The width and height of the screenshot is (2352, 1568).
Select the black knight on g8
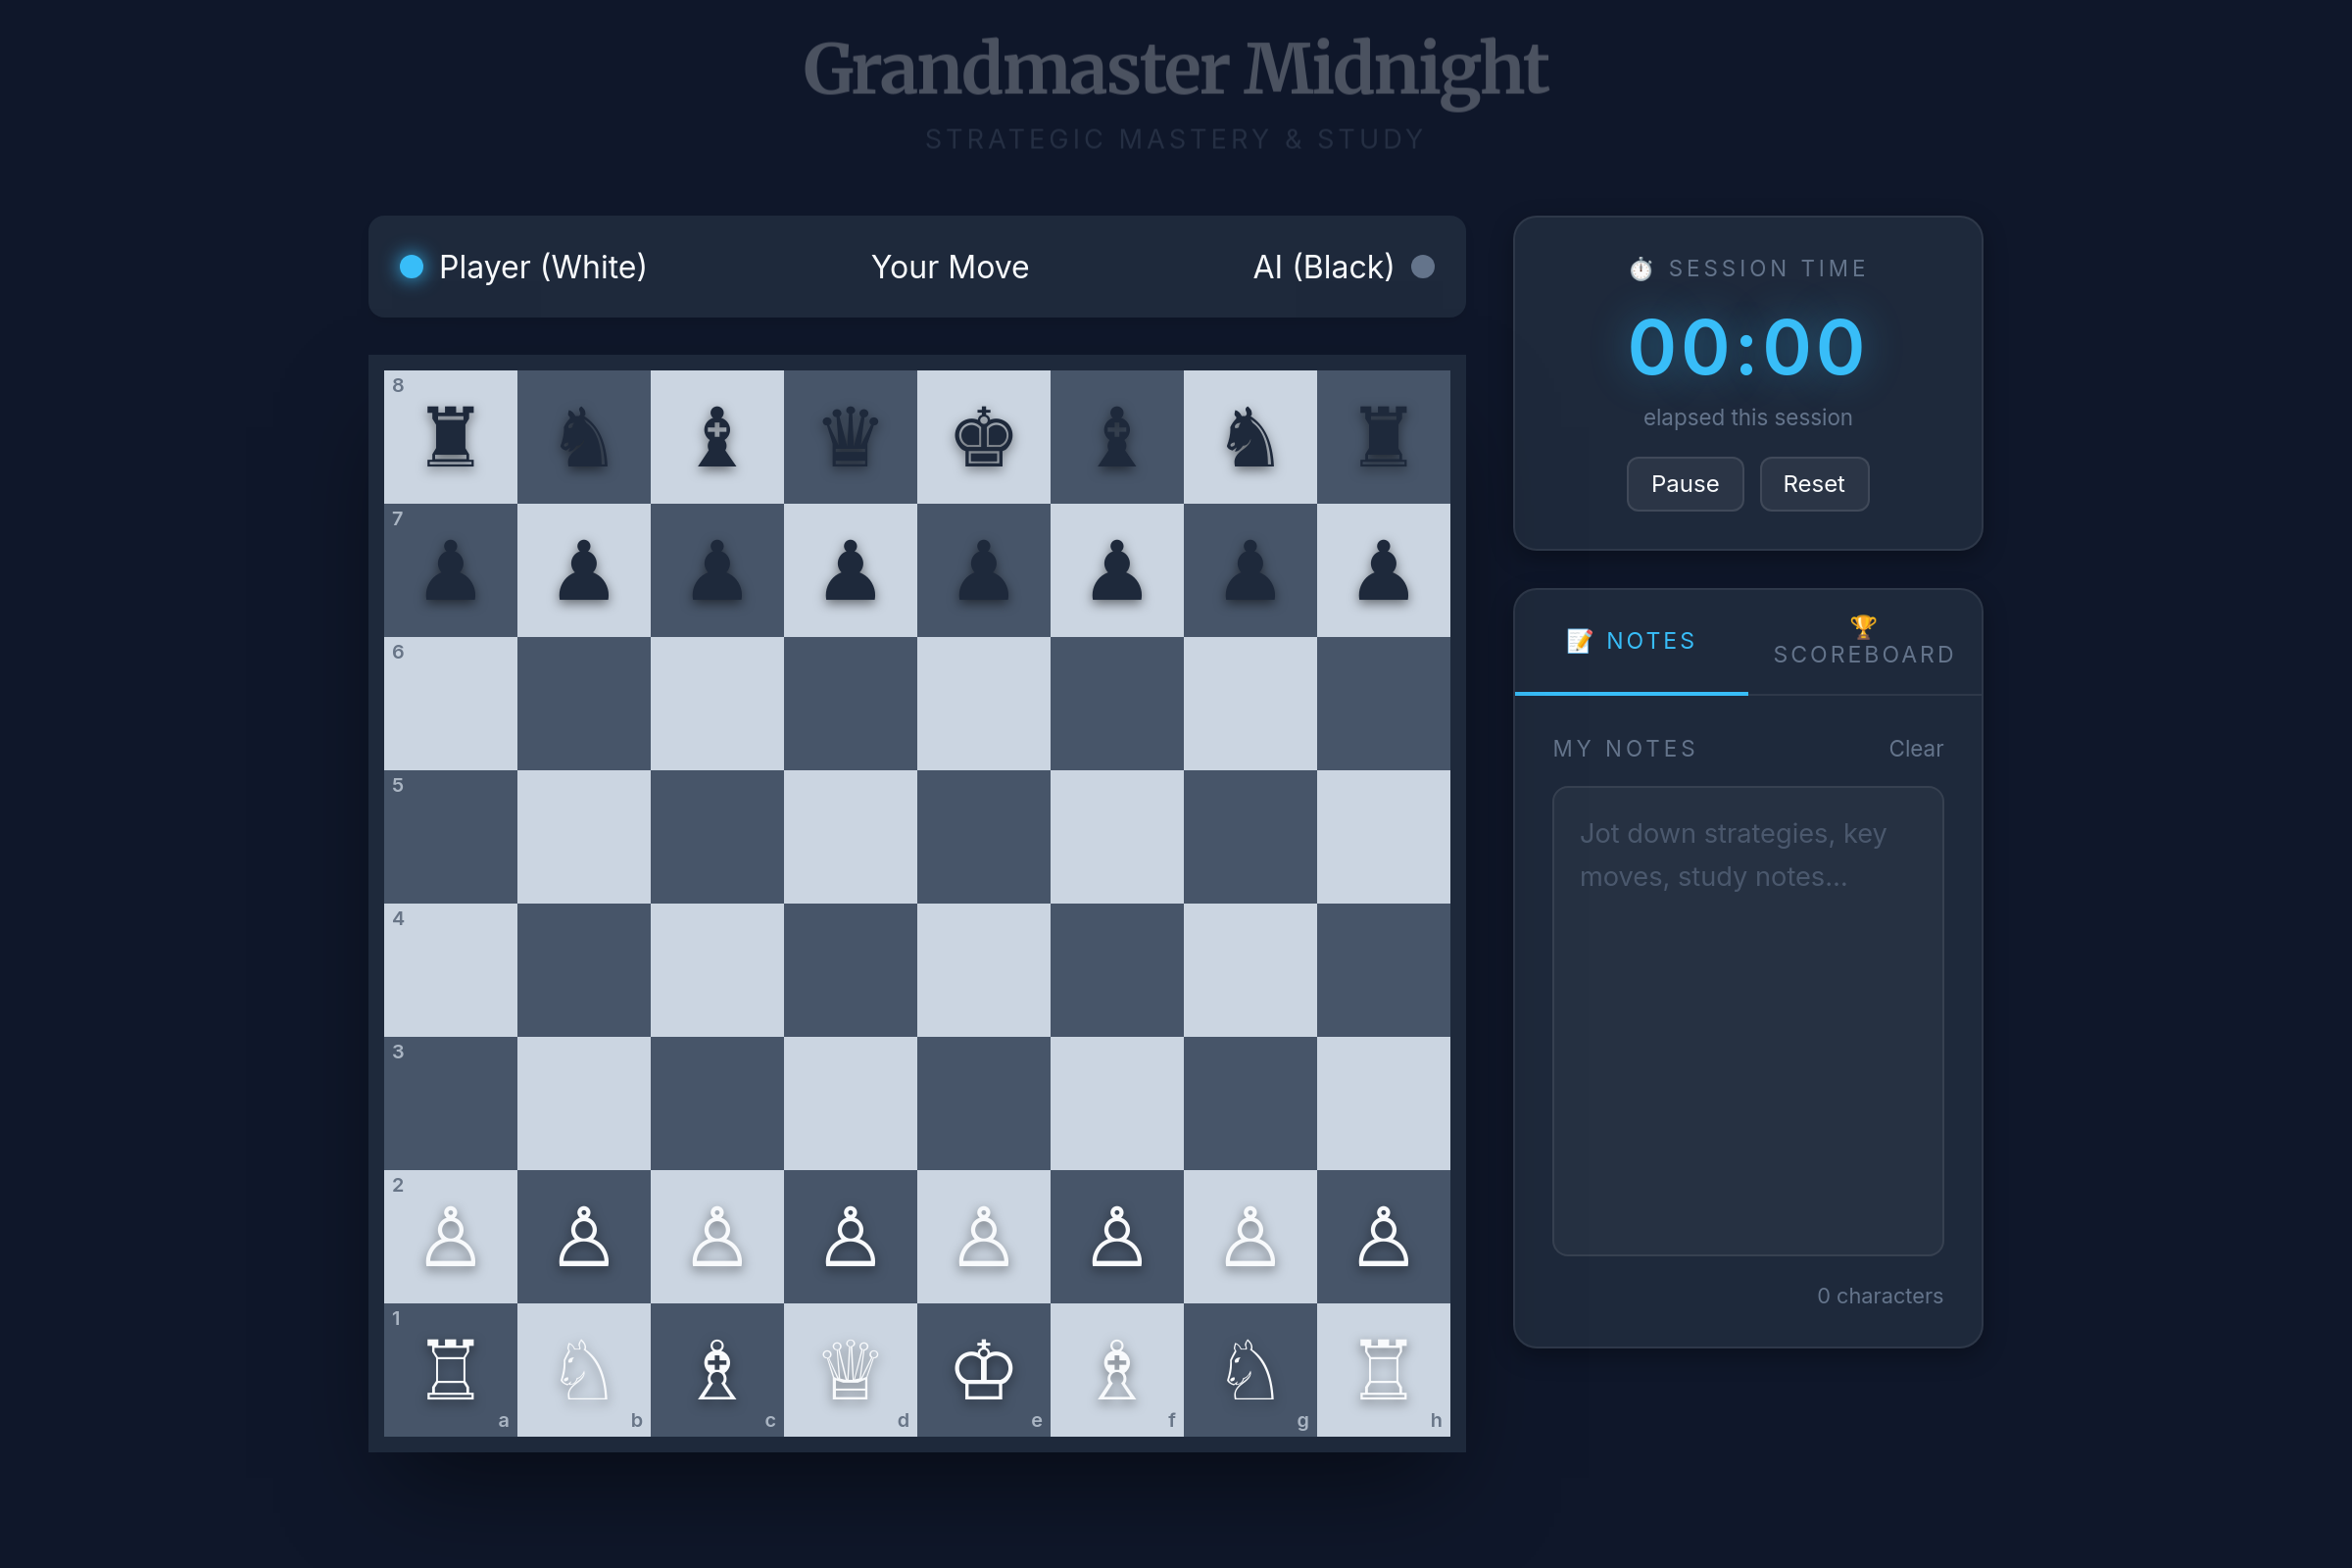pyautogui.click(x=1250, y=437)
